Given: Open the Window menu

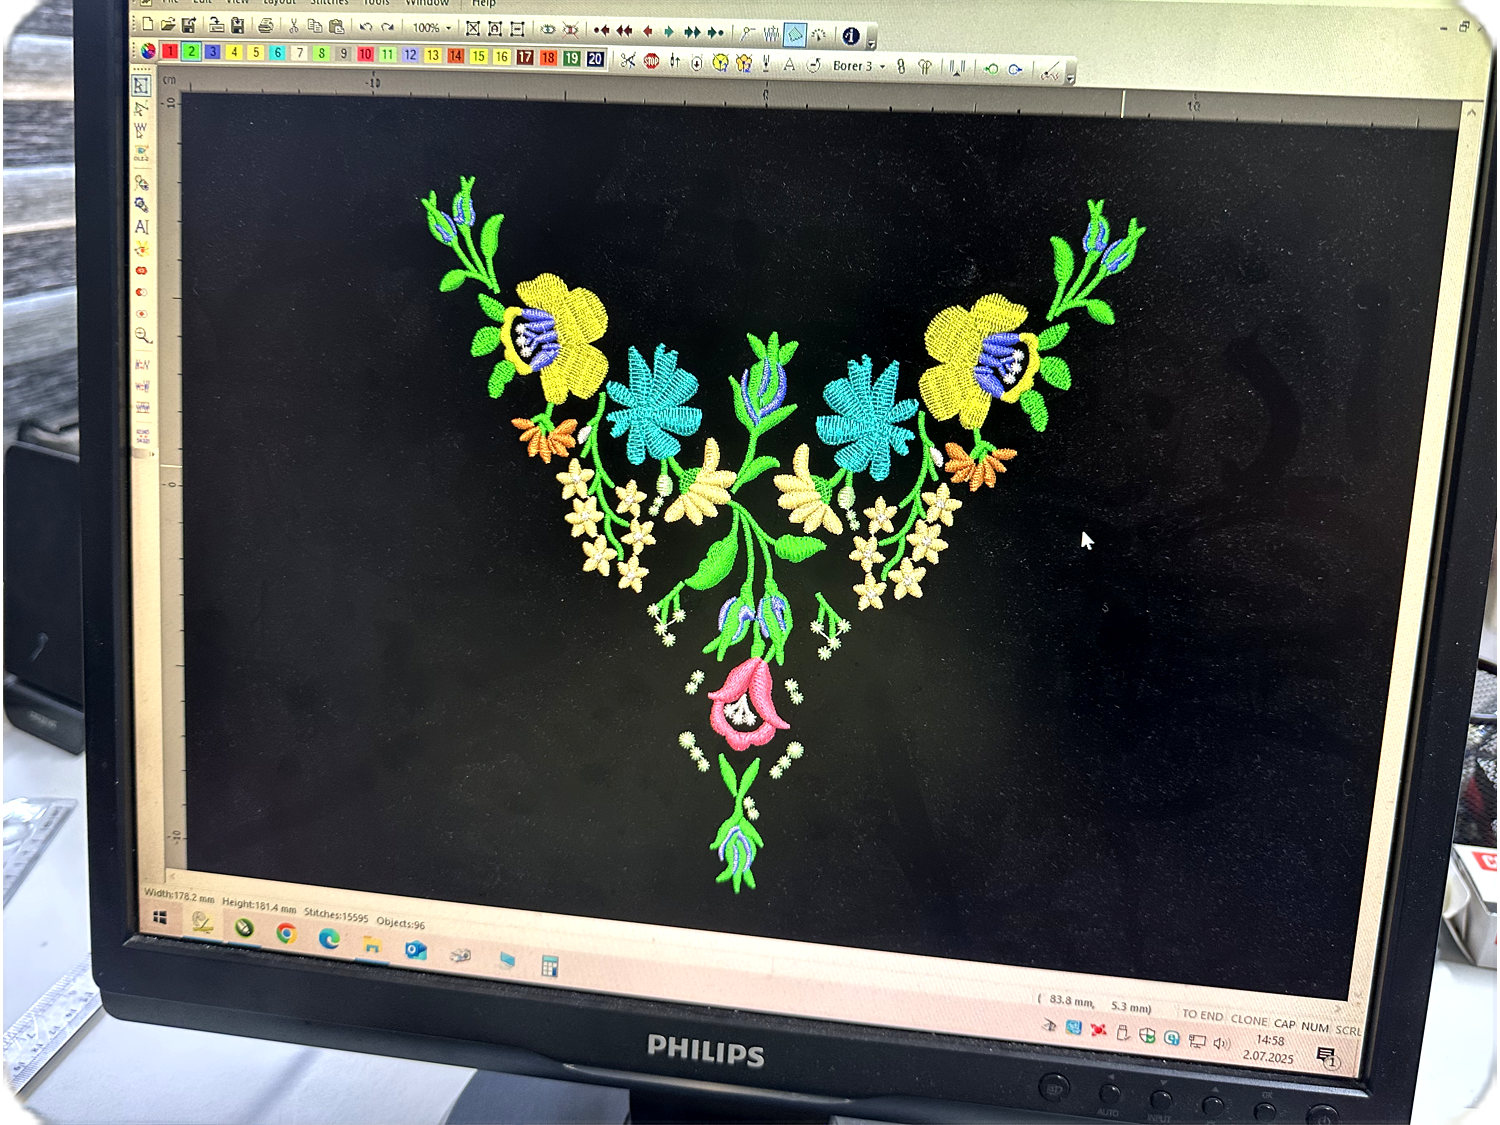Looking at the screenshot, I should [x=427, y=4].
